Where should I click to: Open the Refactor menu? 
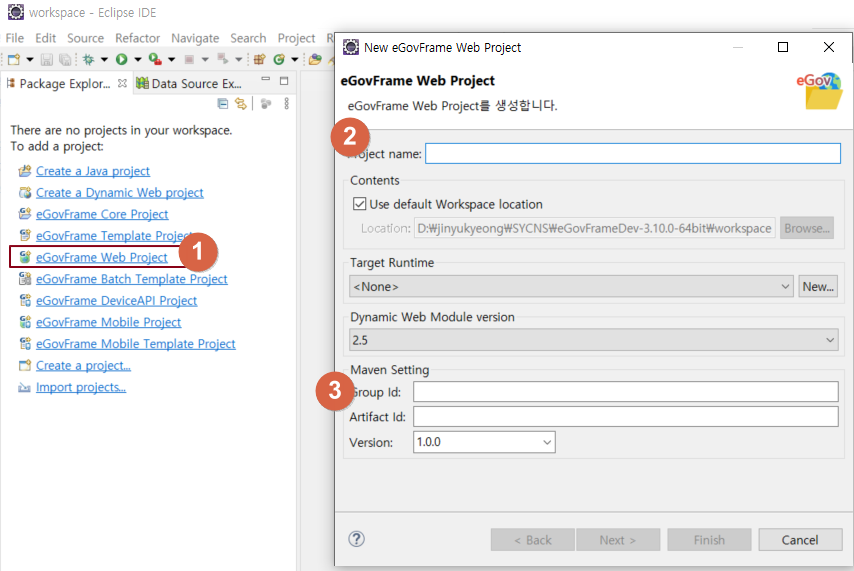coord(137,38)
